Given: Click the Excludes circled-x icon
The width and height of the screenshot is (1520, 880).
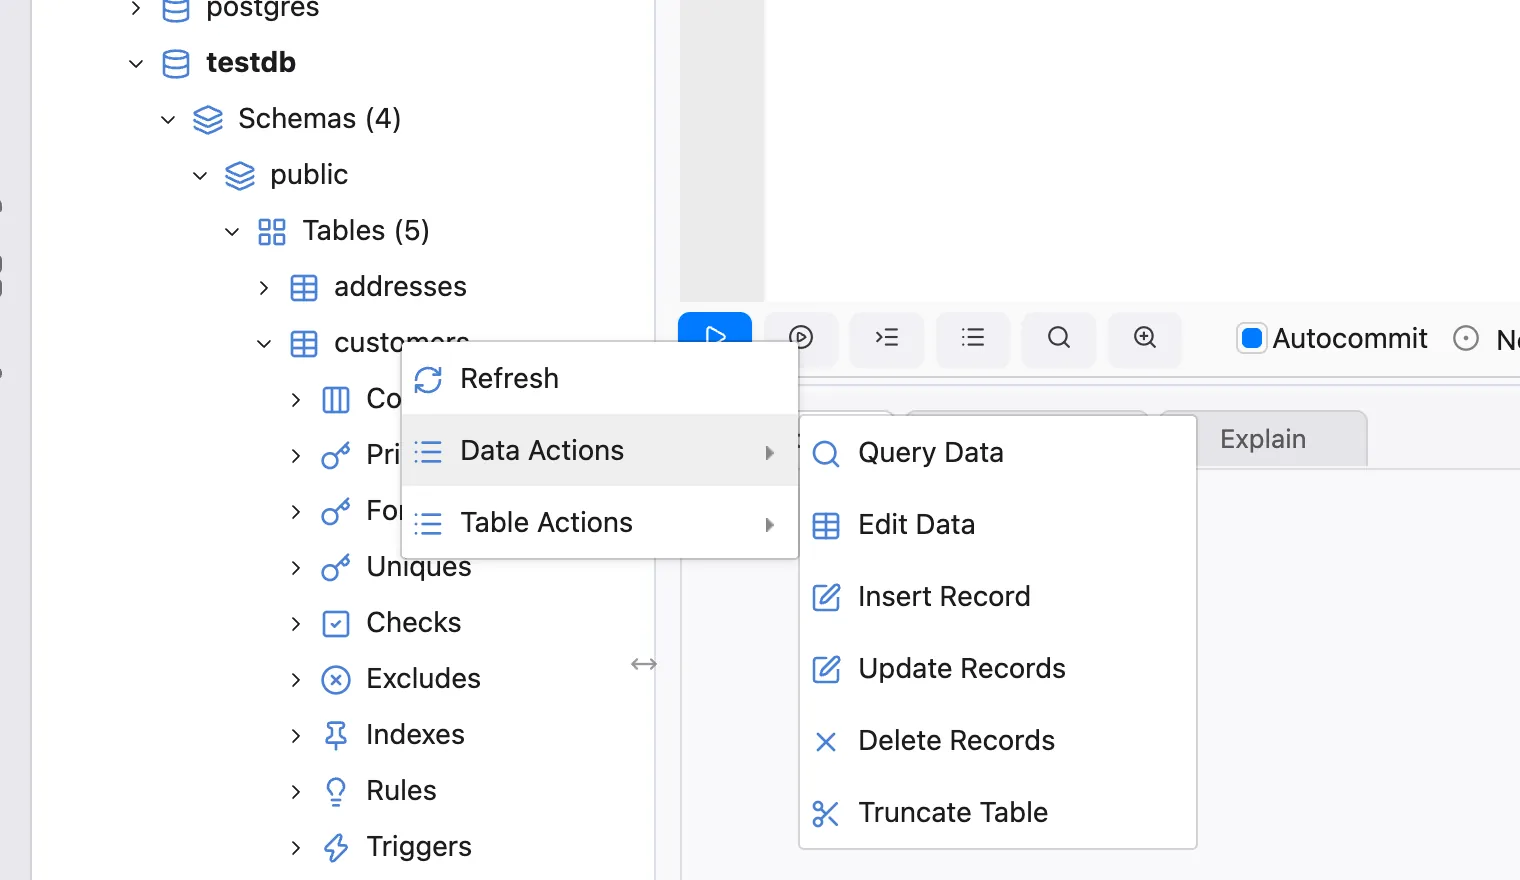Looking at the screenshot, I should point(336,680).
